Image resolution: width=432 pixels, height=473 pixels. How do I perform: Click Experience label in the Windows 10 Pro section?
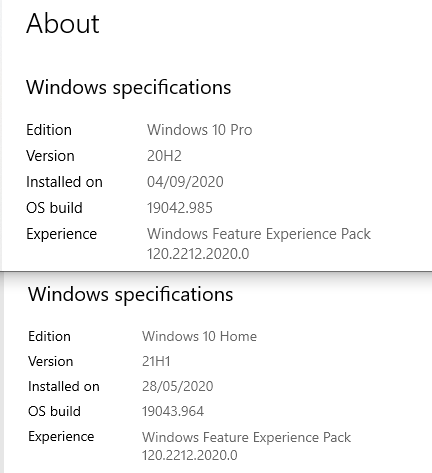click(62, 234)
